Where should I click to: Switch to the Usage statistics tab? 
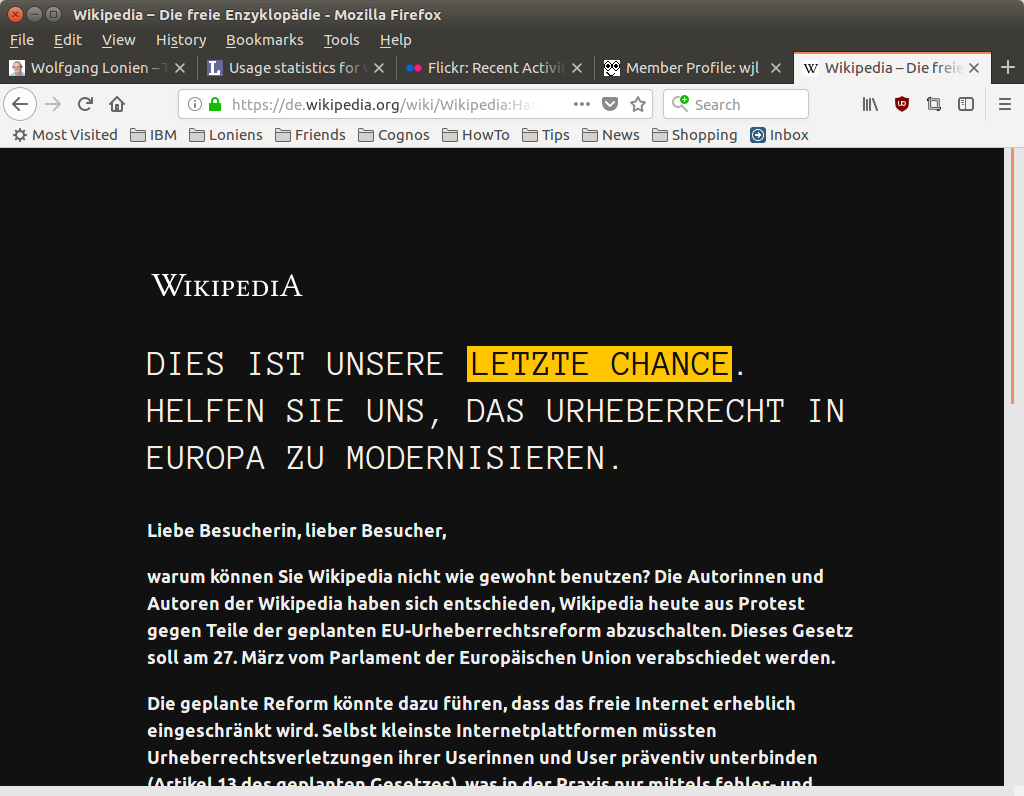(297, 68)
